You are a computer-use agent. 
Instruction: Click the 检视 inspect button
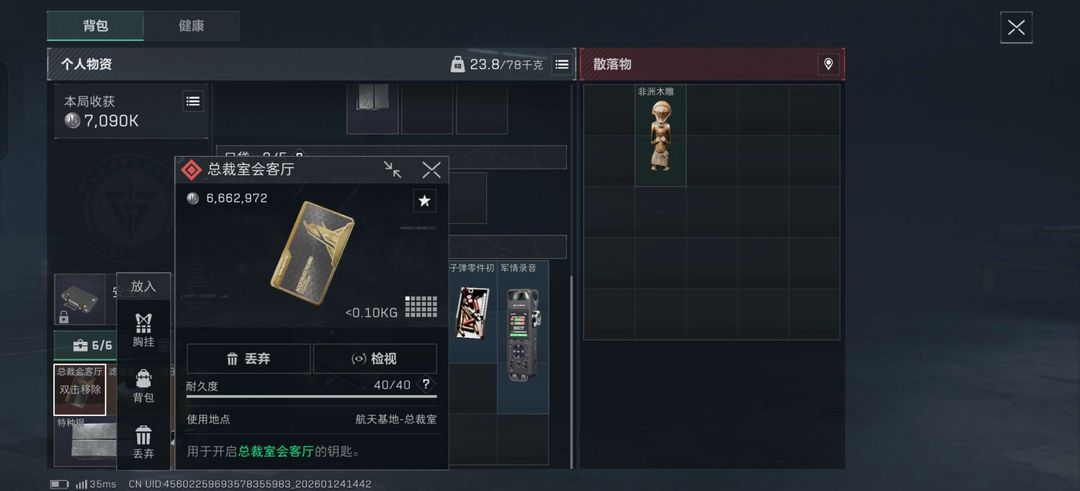pos(375,359)
